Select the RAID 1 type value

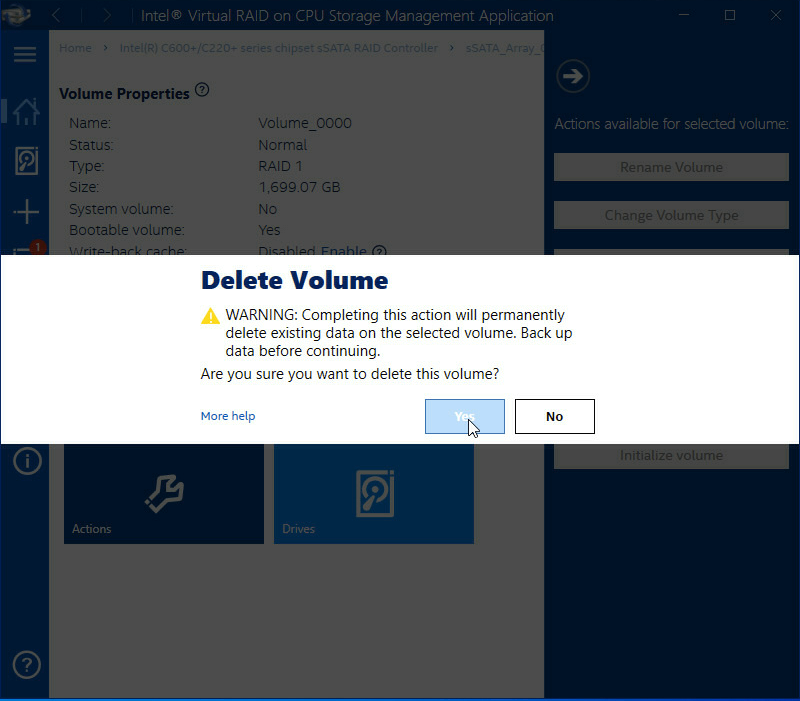280,166
